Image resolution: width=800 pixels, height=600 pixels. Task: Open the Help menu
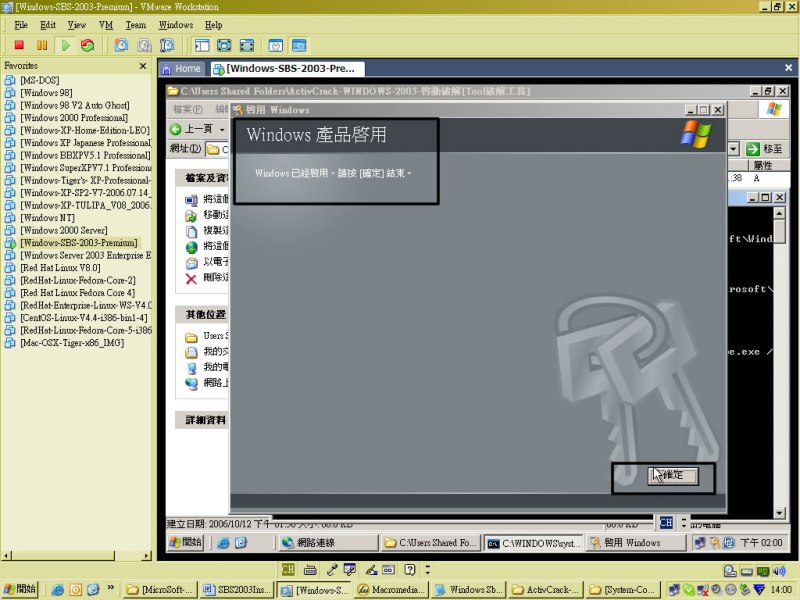pyautogui.click(x=213, y=25)
